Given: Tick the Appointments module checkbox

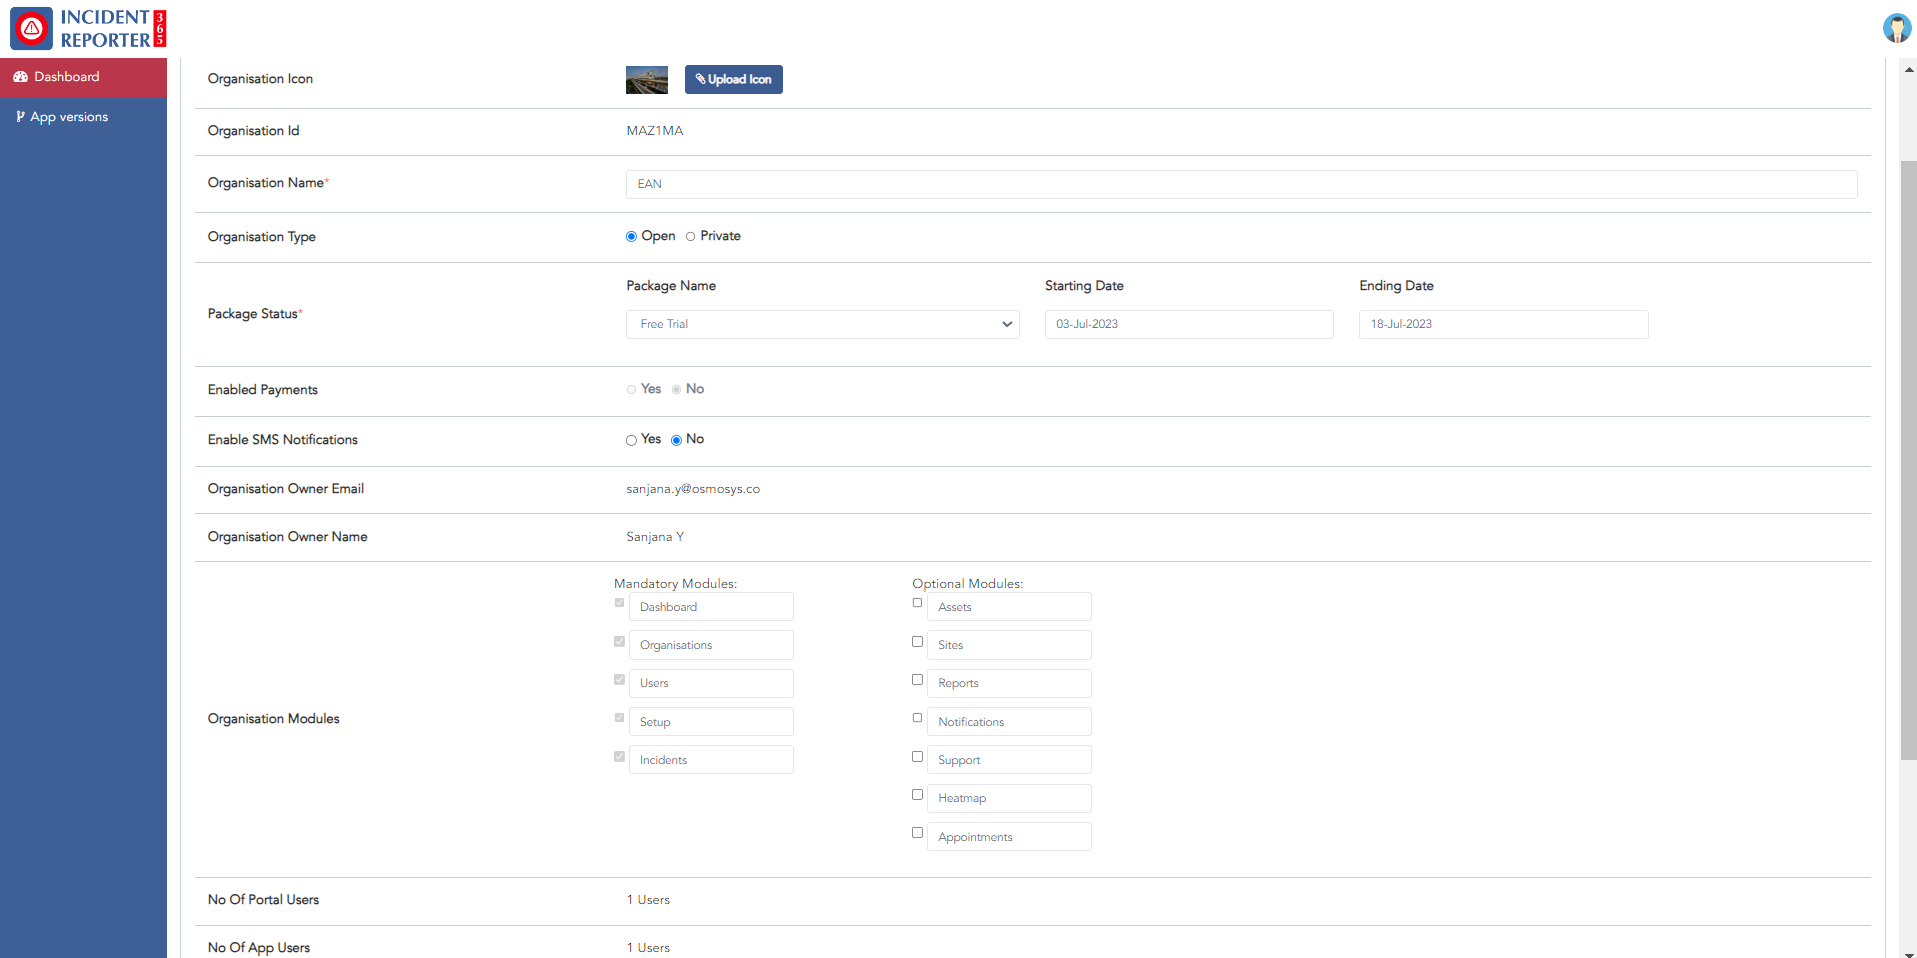Looking at the screenshot, I should click(917, 833).
